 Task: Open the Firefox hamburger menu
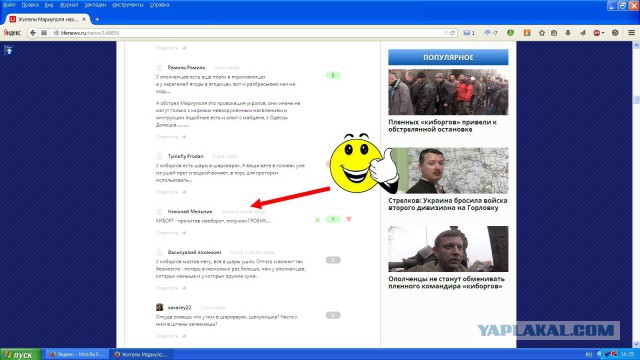click(631, 33)
